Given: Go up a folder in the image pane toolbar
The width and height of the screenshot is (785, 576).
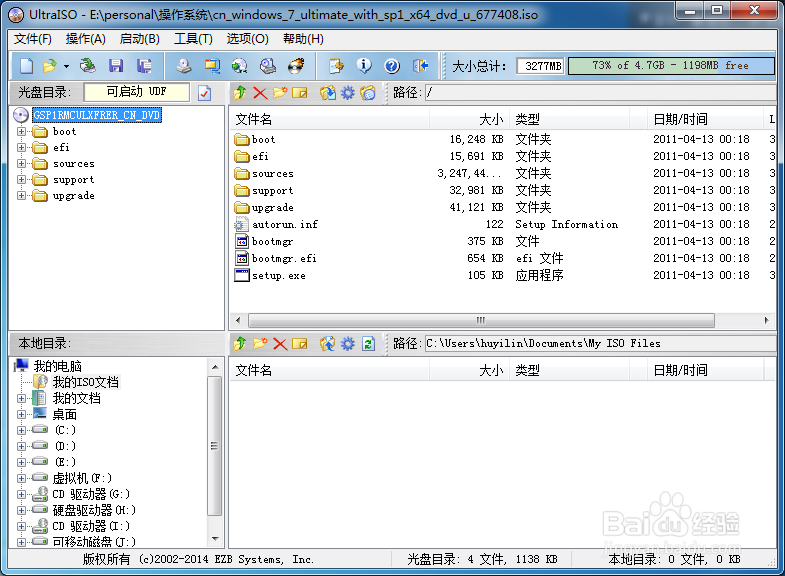Looking at the screenshot, I should click(x=240, y=93).
